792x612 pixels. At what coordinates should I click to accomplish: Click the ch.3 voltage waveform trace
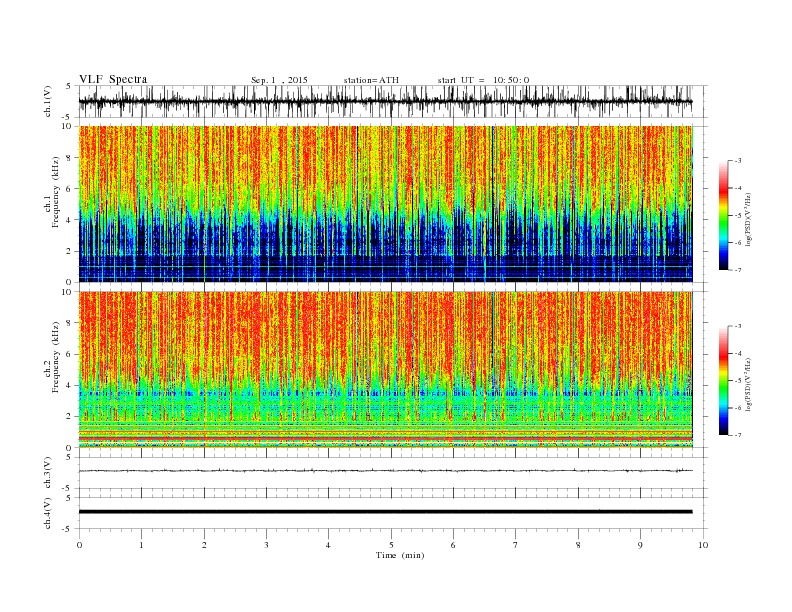click(x=386, y=471)
